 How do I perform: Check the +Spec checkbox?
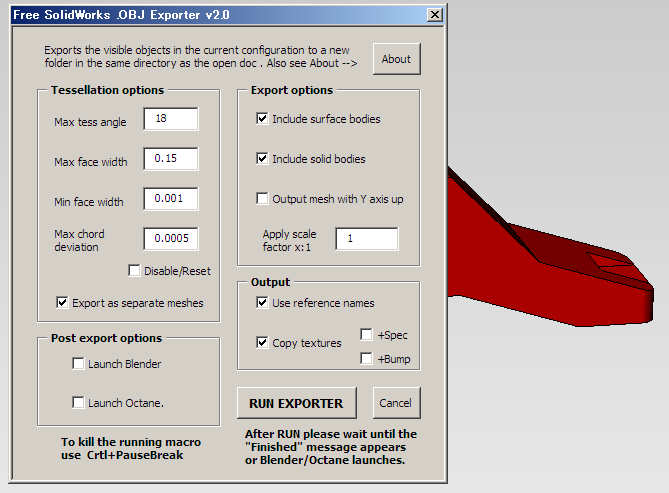(367, 335)
